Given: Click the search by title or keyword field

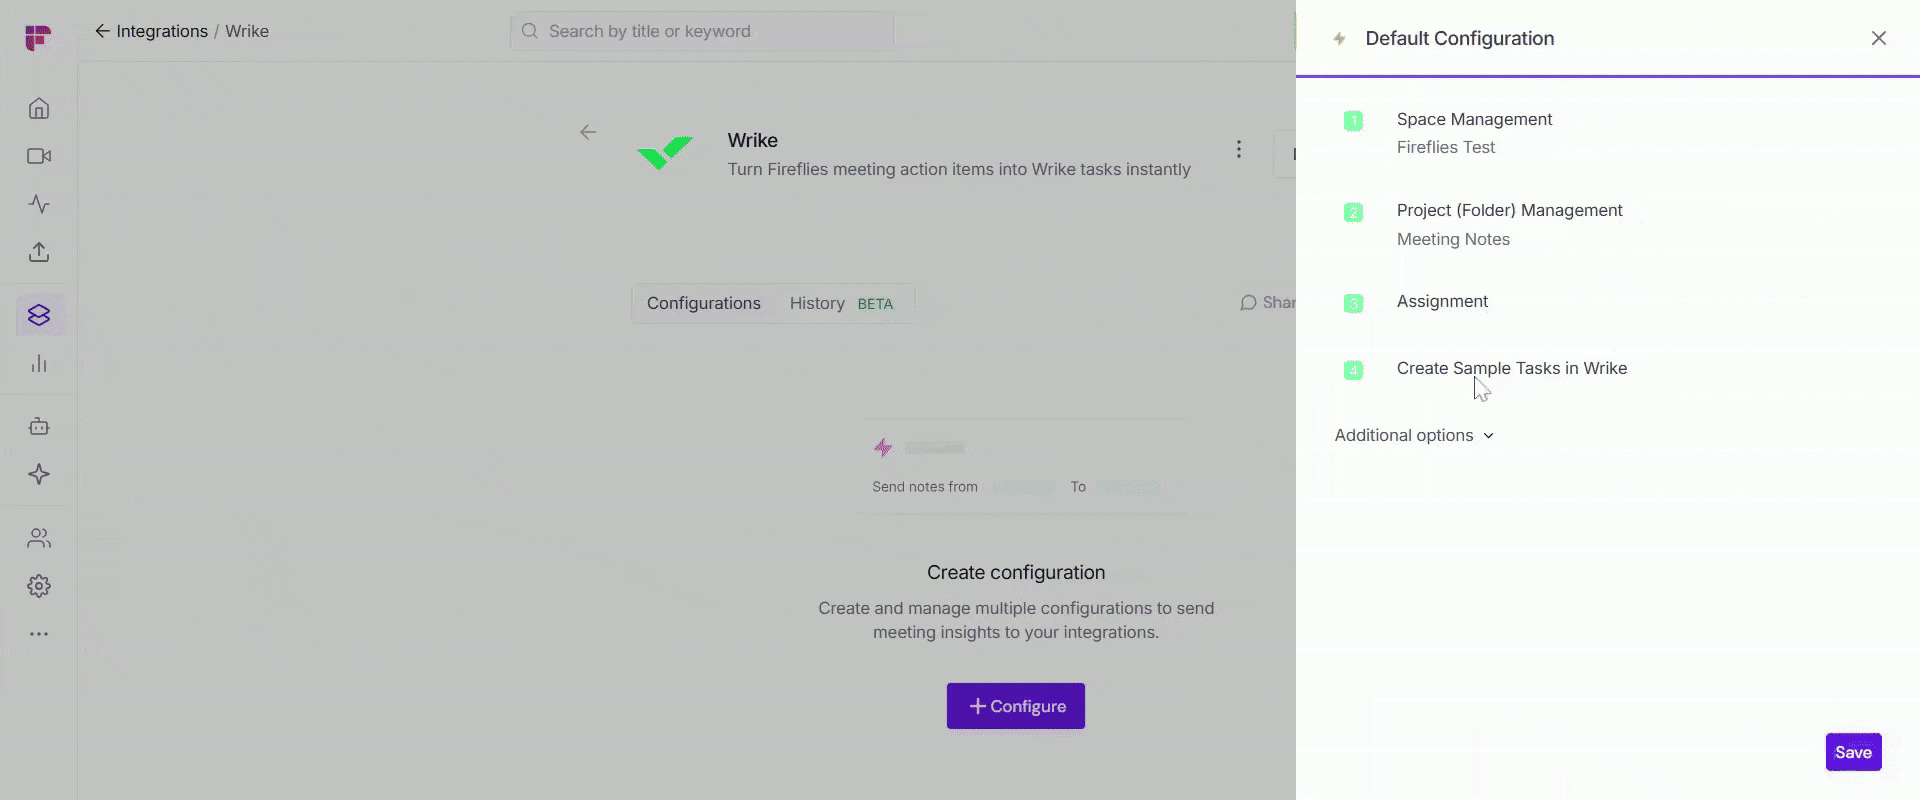Looking at the screenshot, I should point(702,32).
